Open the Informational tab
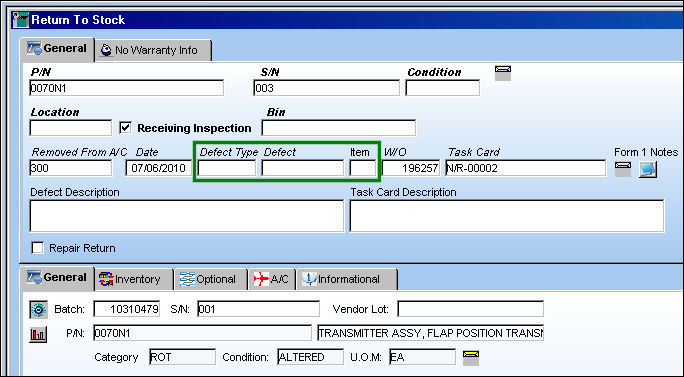Screen dimensions: 684x377 pos(347,279)
